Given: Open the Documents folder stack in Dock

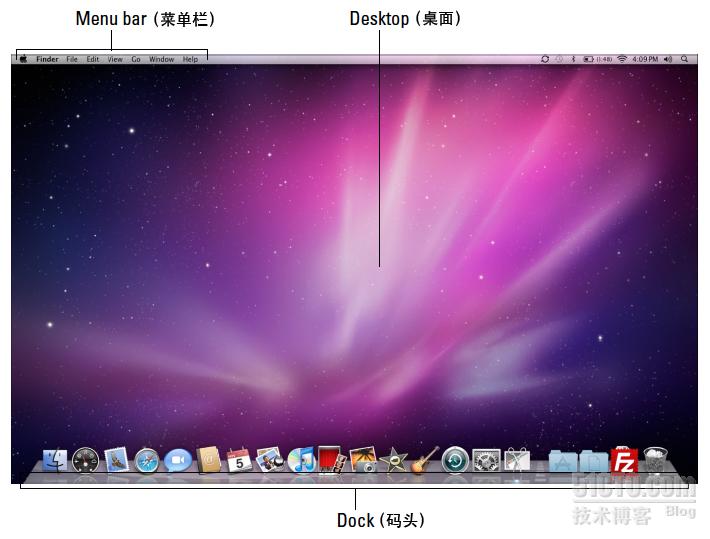Looking at the screenshot, I should click(x=594, y=461).
